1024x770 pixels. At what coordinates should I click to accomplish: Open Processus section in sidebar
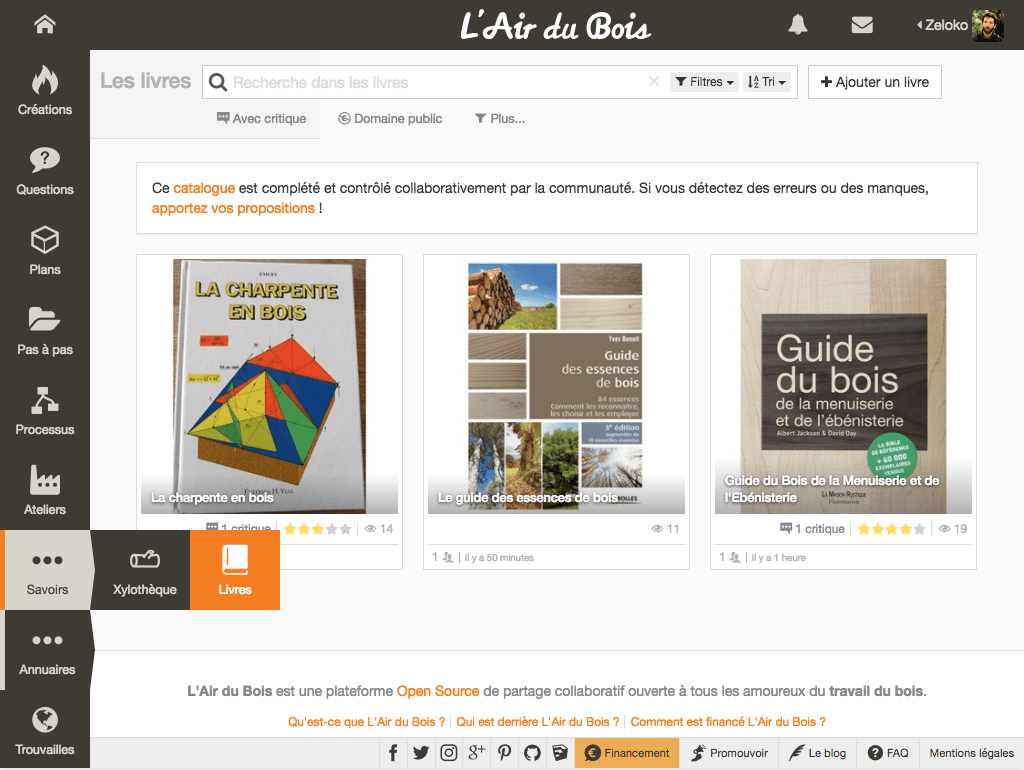pos(44,411)
